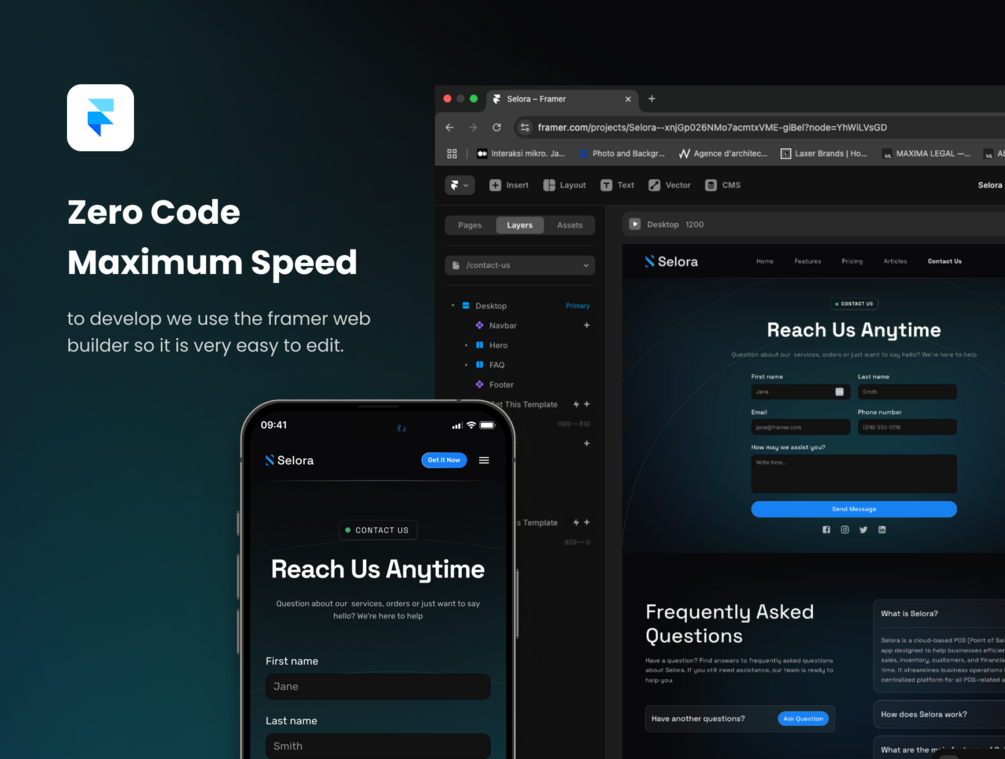The width and height of the screenshot is (1005, 759).
Task: Open the Framer main menu logo button
Action: pyautogui.click(x=460, y=185)
